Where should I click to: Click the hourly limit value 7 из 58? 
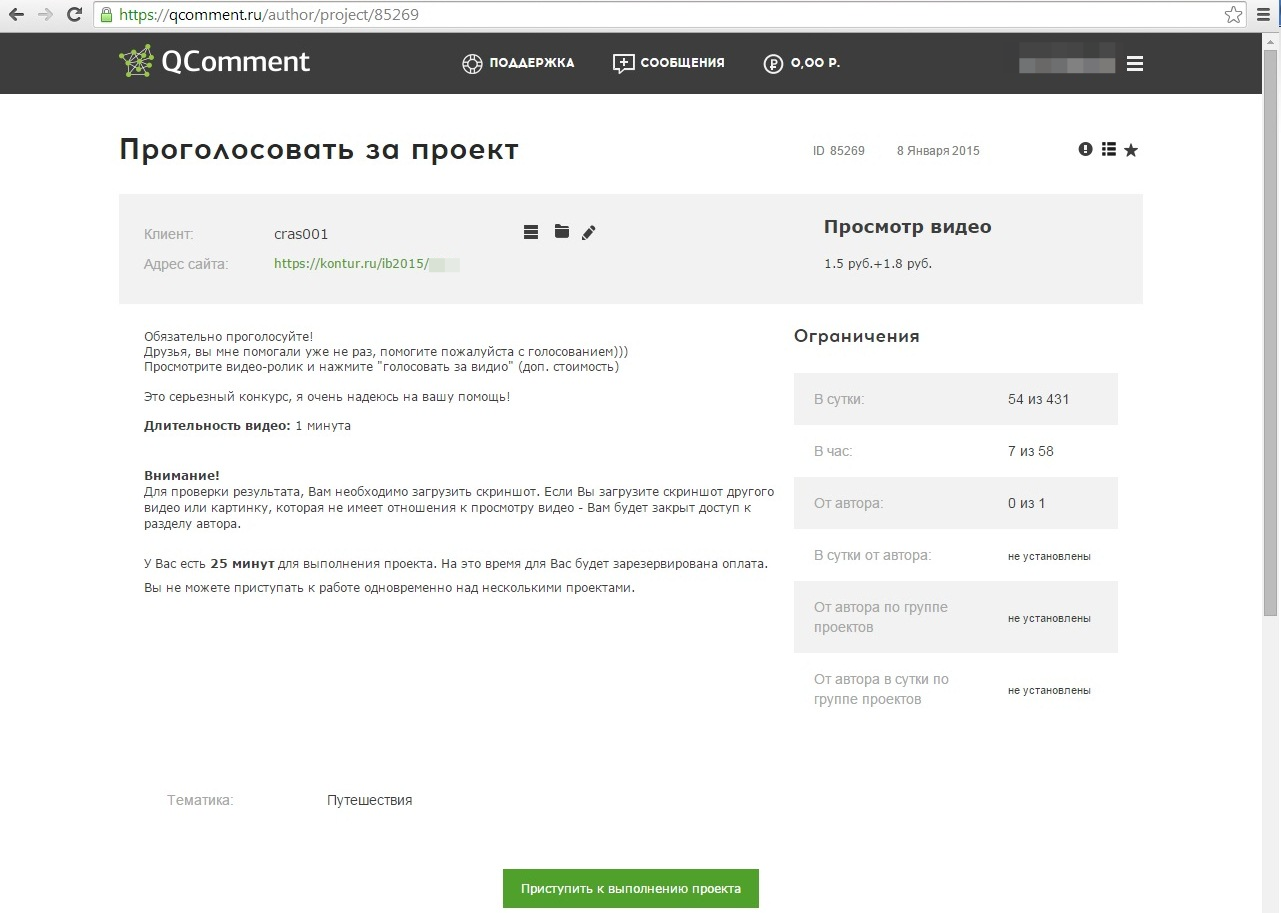pos(1031,451)
